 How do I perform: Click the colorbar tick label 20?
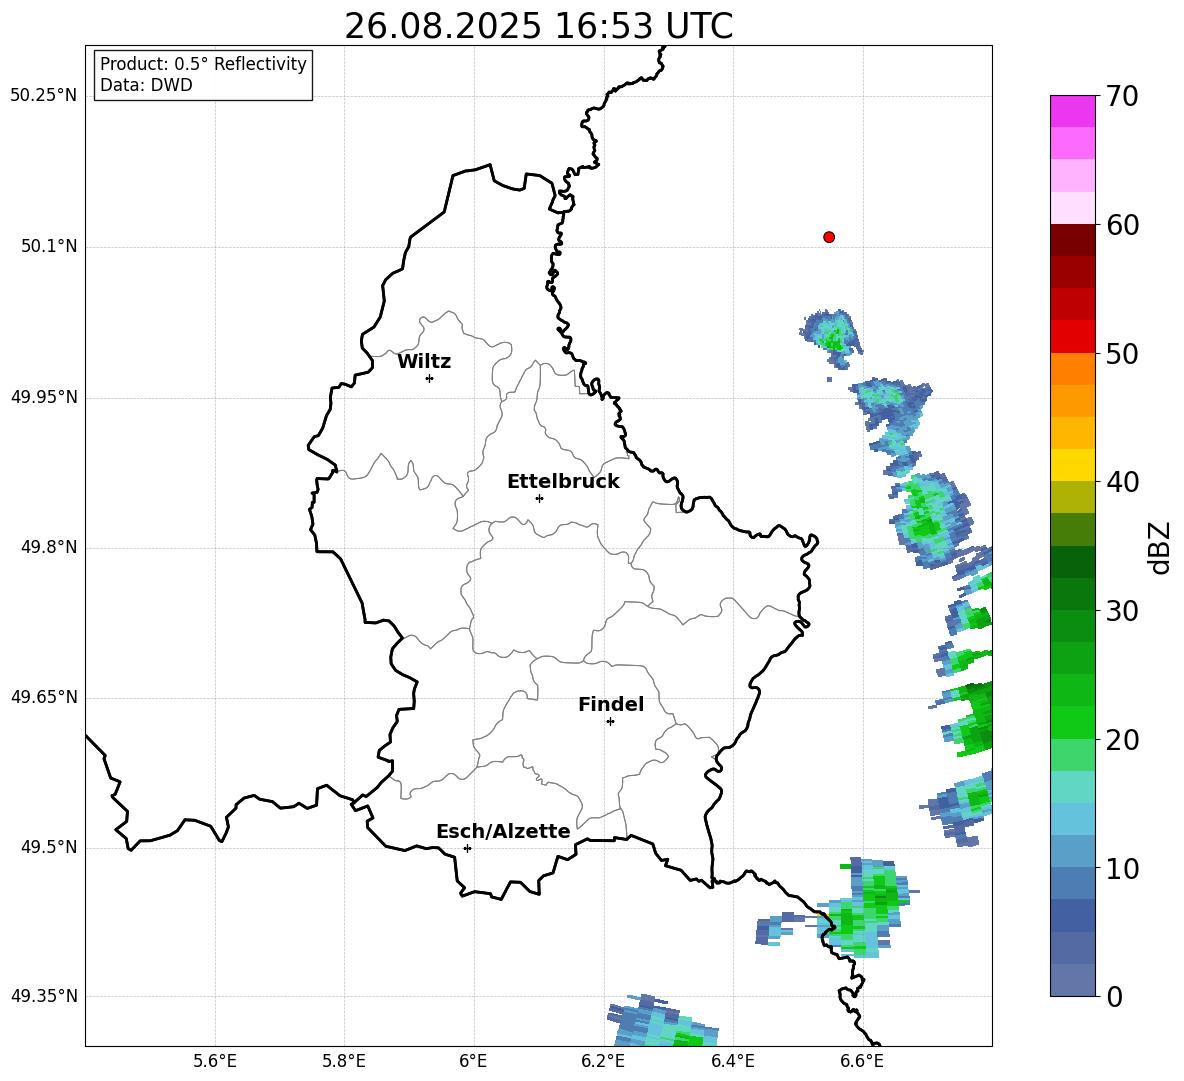pos(1122,740)
